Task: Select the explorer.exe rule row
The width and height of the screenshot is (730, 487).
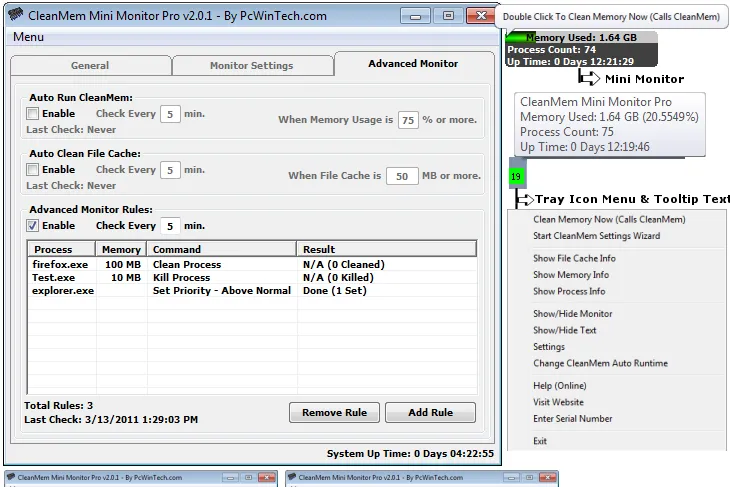Action: tap(252, 291)
